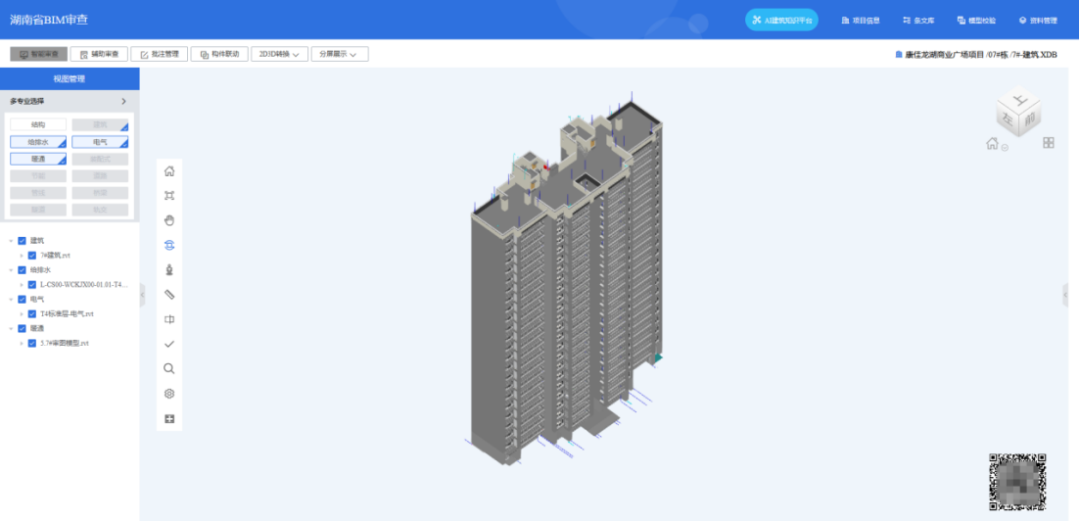The width and height of the screenshot is (1080, 522).
Task: Open the 2D3D转换 dropdown
Action: [x=280, y=54]
